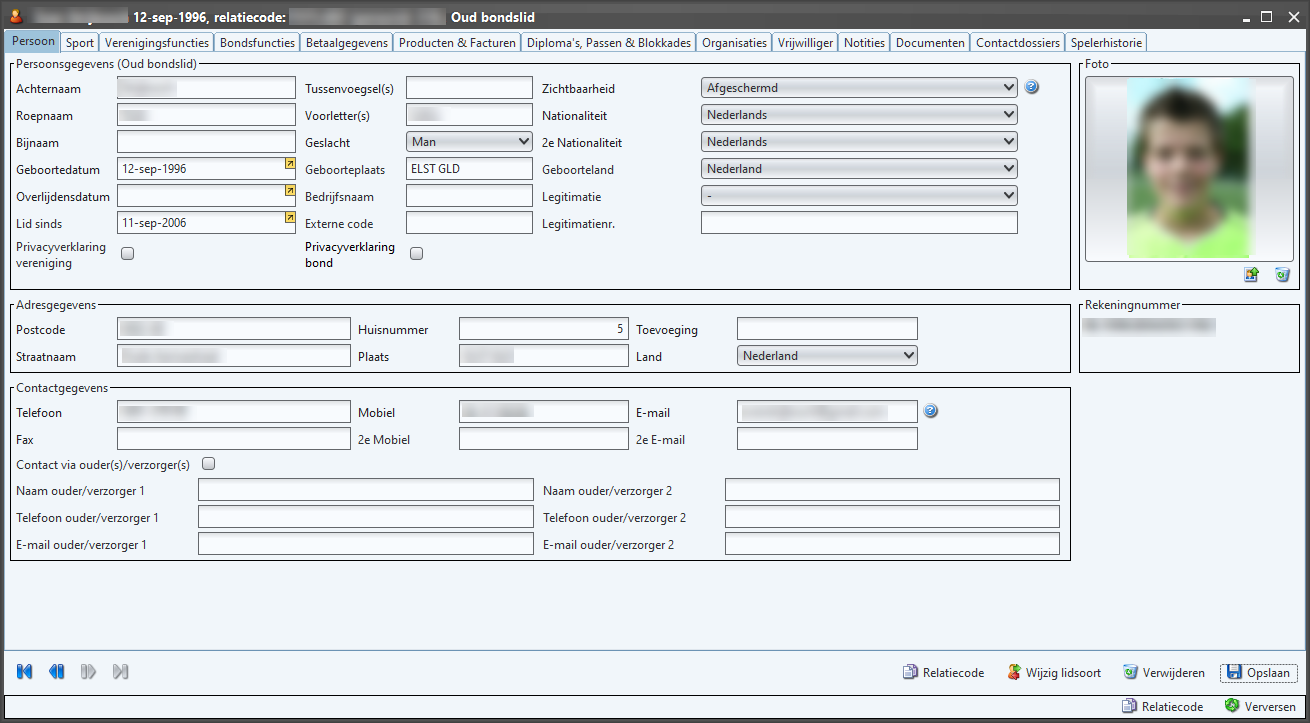Click the Relatiecode button beside Wijzig lidsoort

(943, 673)
